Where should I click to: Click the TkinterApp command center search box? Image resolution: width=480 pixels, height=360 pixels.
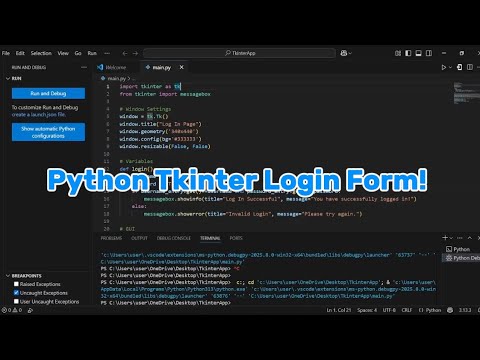coord(239,53)
